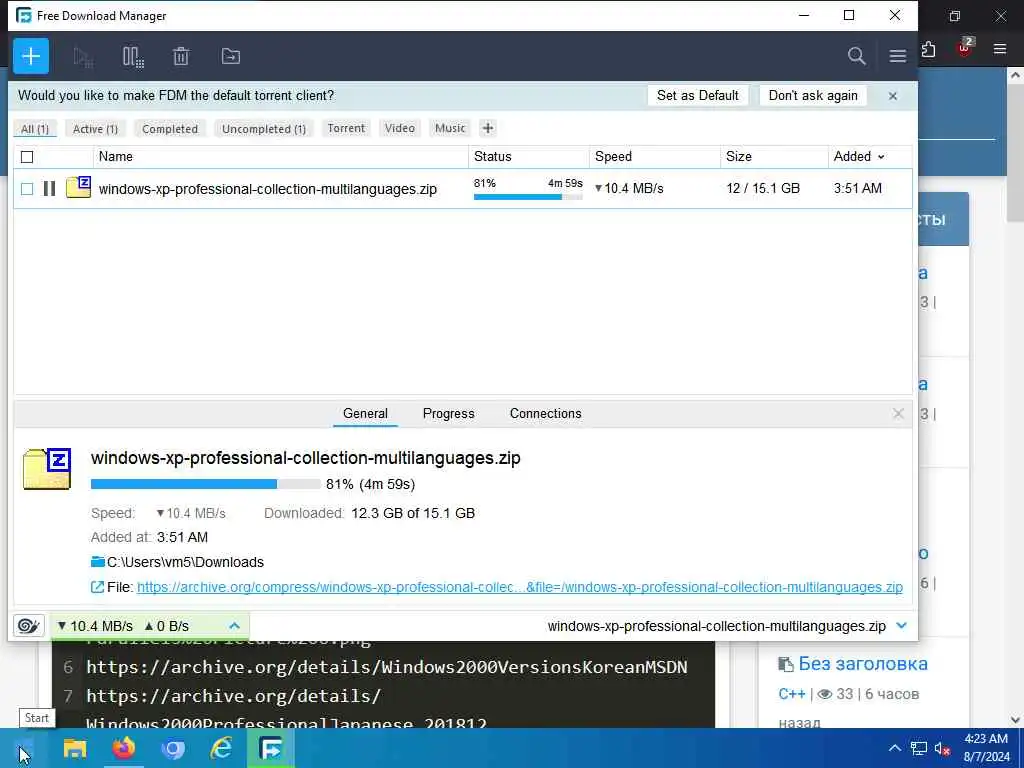Toggle snail mode icon in status bar
This screenshot has height=768, width=1024.
[x=29, y=626]
